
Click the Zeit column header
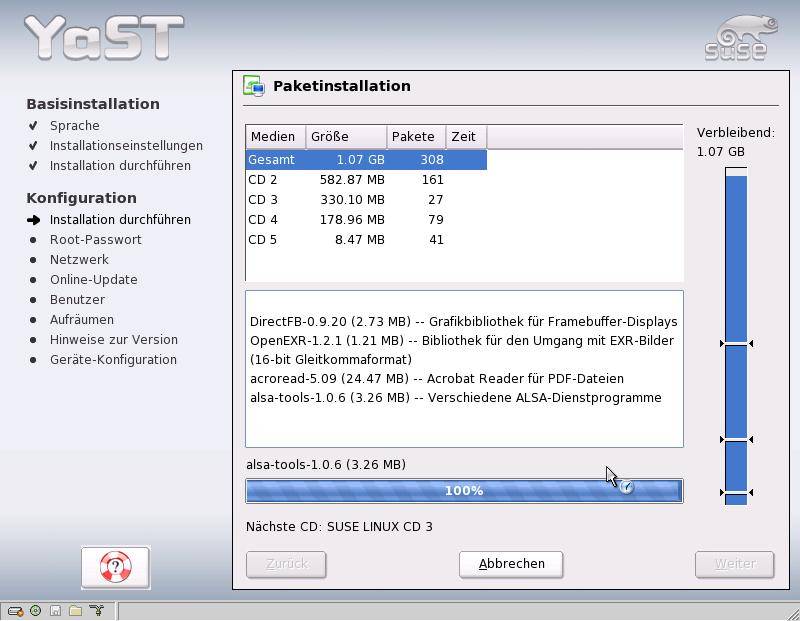(x=466, y=137)
